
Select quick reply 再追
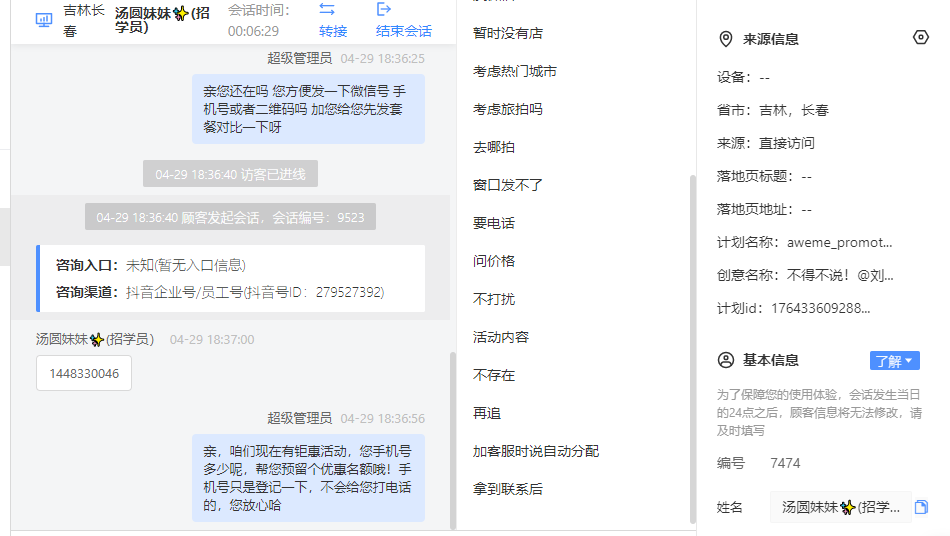[487, 413]
